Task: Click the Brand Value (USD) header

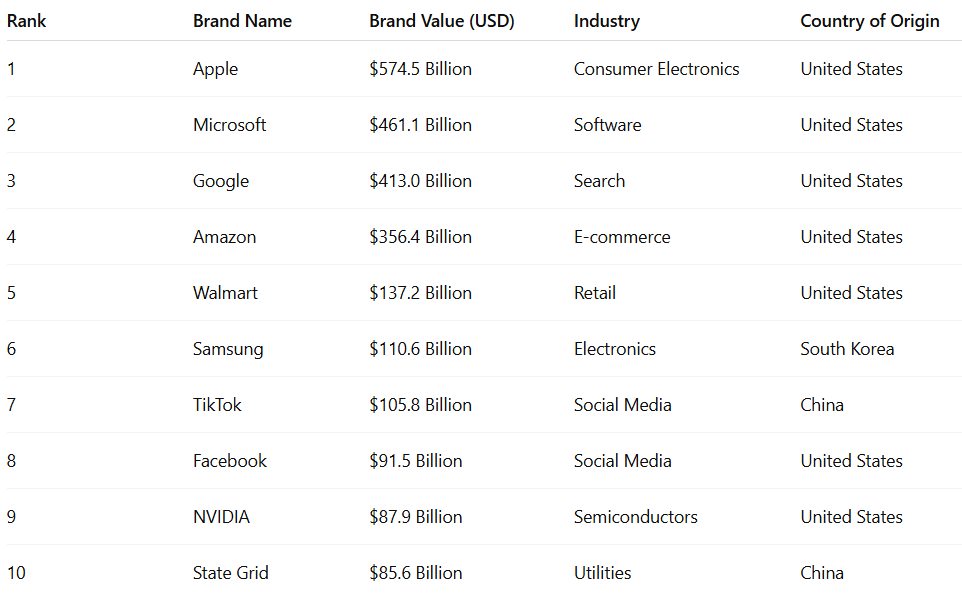Action: coord(441,21)
